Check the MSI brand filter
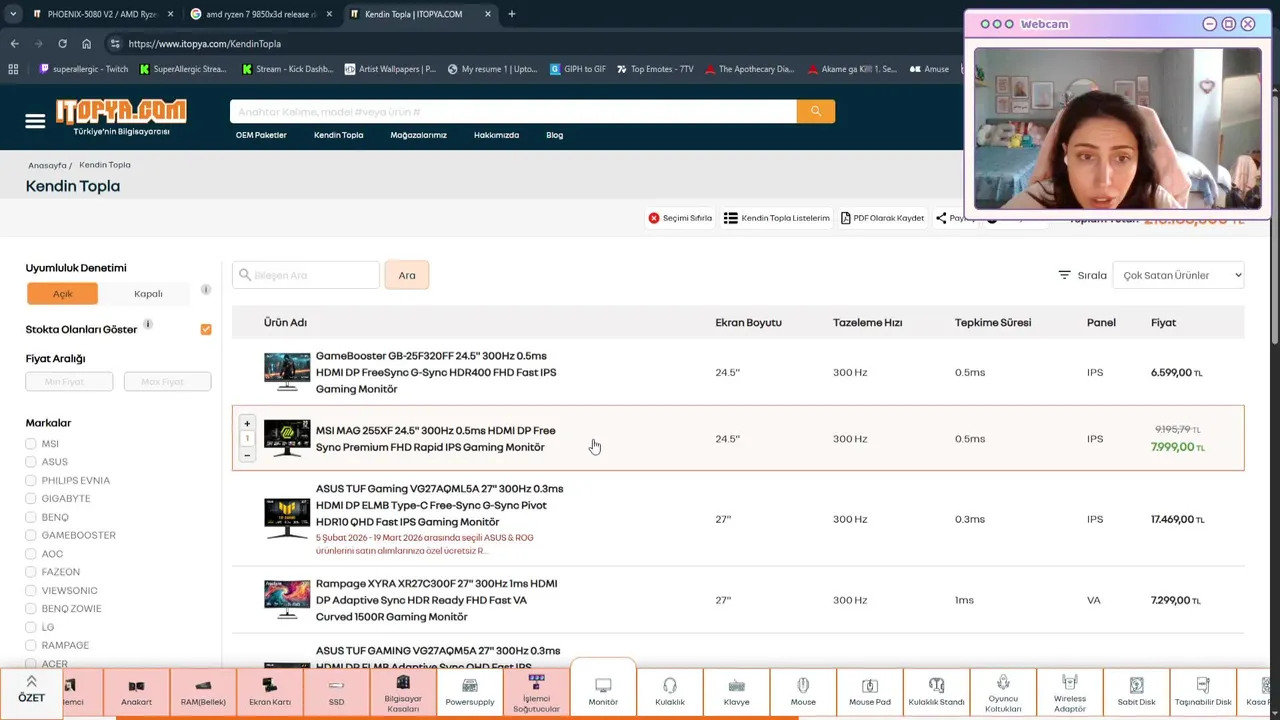The image size is (1280, 720). tap(31, 444)
